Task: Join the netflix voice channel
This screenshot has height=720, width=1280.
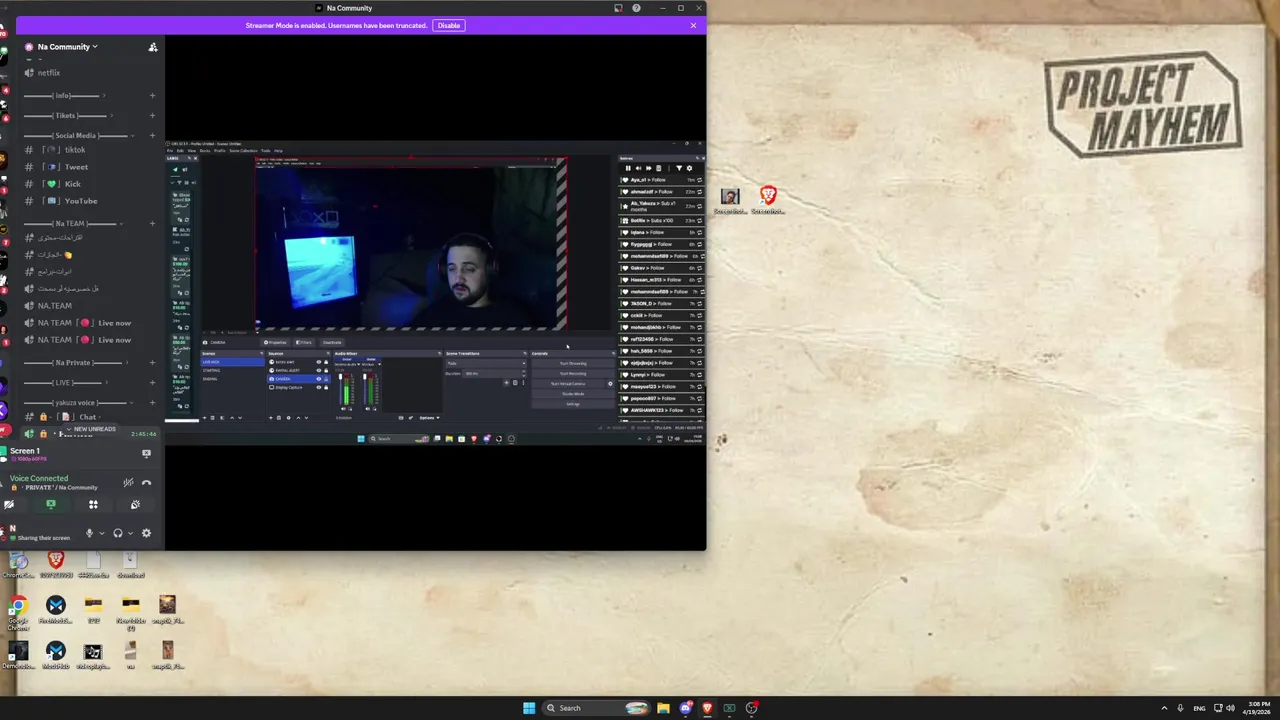Action: point(48,73)
